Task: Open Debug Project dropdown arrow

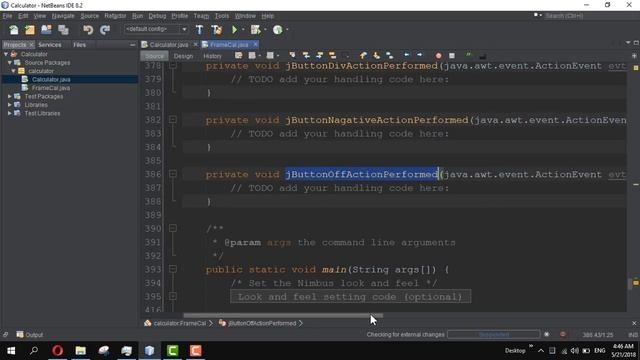Action: coord(265,29)
